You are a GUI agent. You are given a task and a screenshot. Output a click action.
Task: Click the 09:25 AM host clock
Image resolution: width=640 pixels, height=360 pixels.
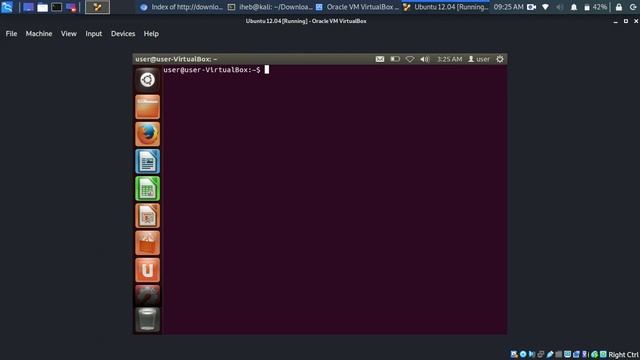[x=508, y=7]
